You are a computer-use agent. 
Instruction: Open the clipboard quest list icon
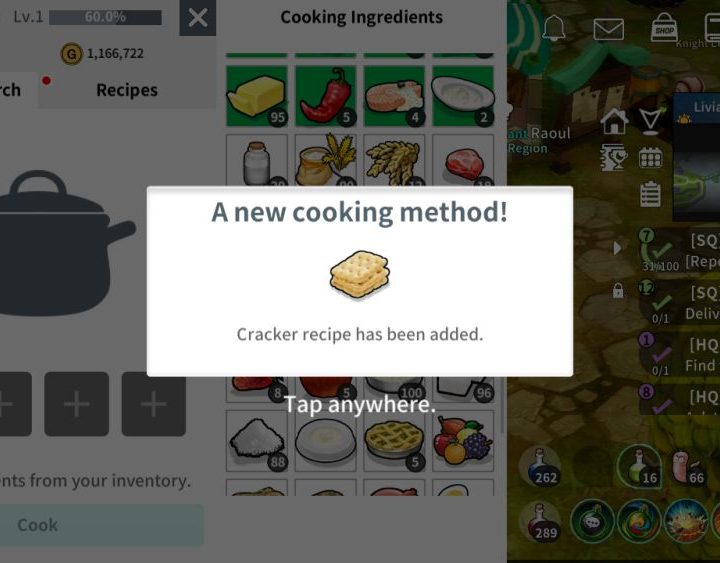(x=650, y=194)
